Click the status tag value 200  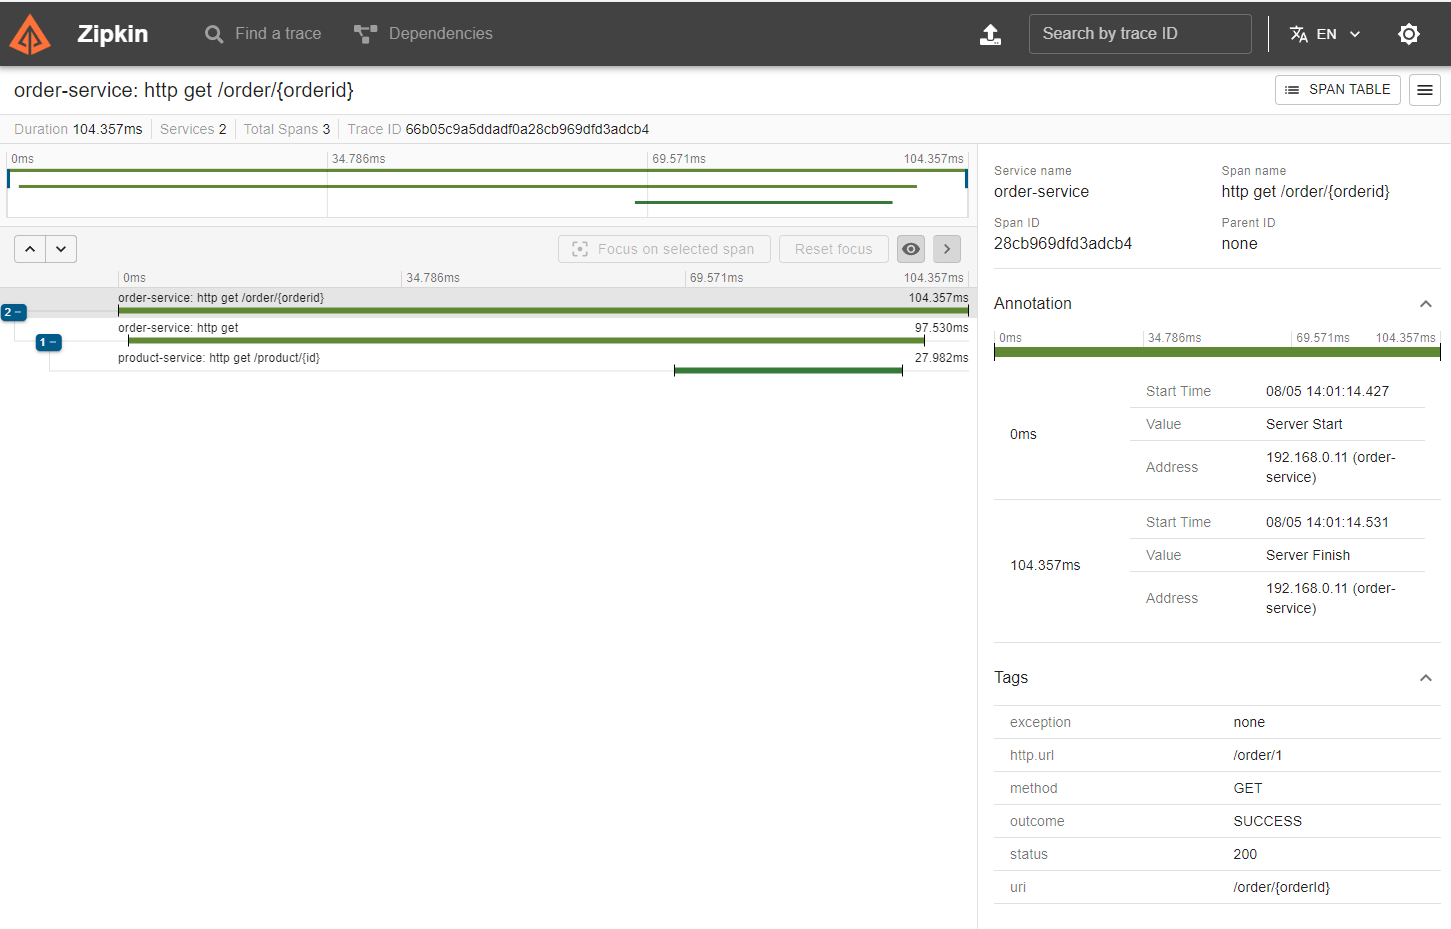(1245, 854)
